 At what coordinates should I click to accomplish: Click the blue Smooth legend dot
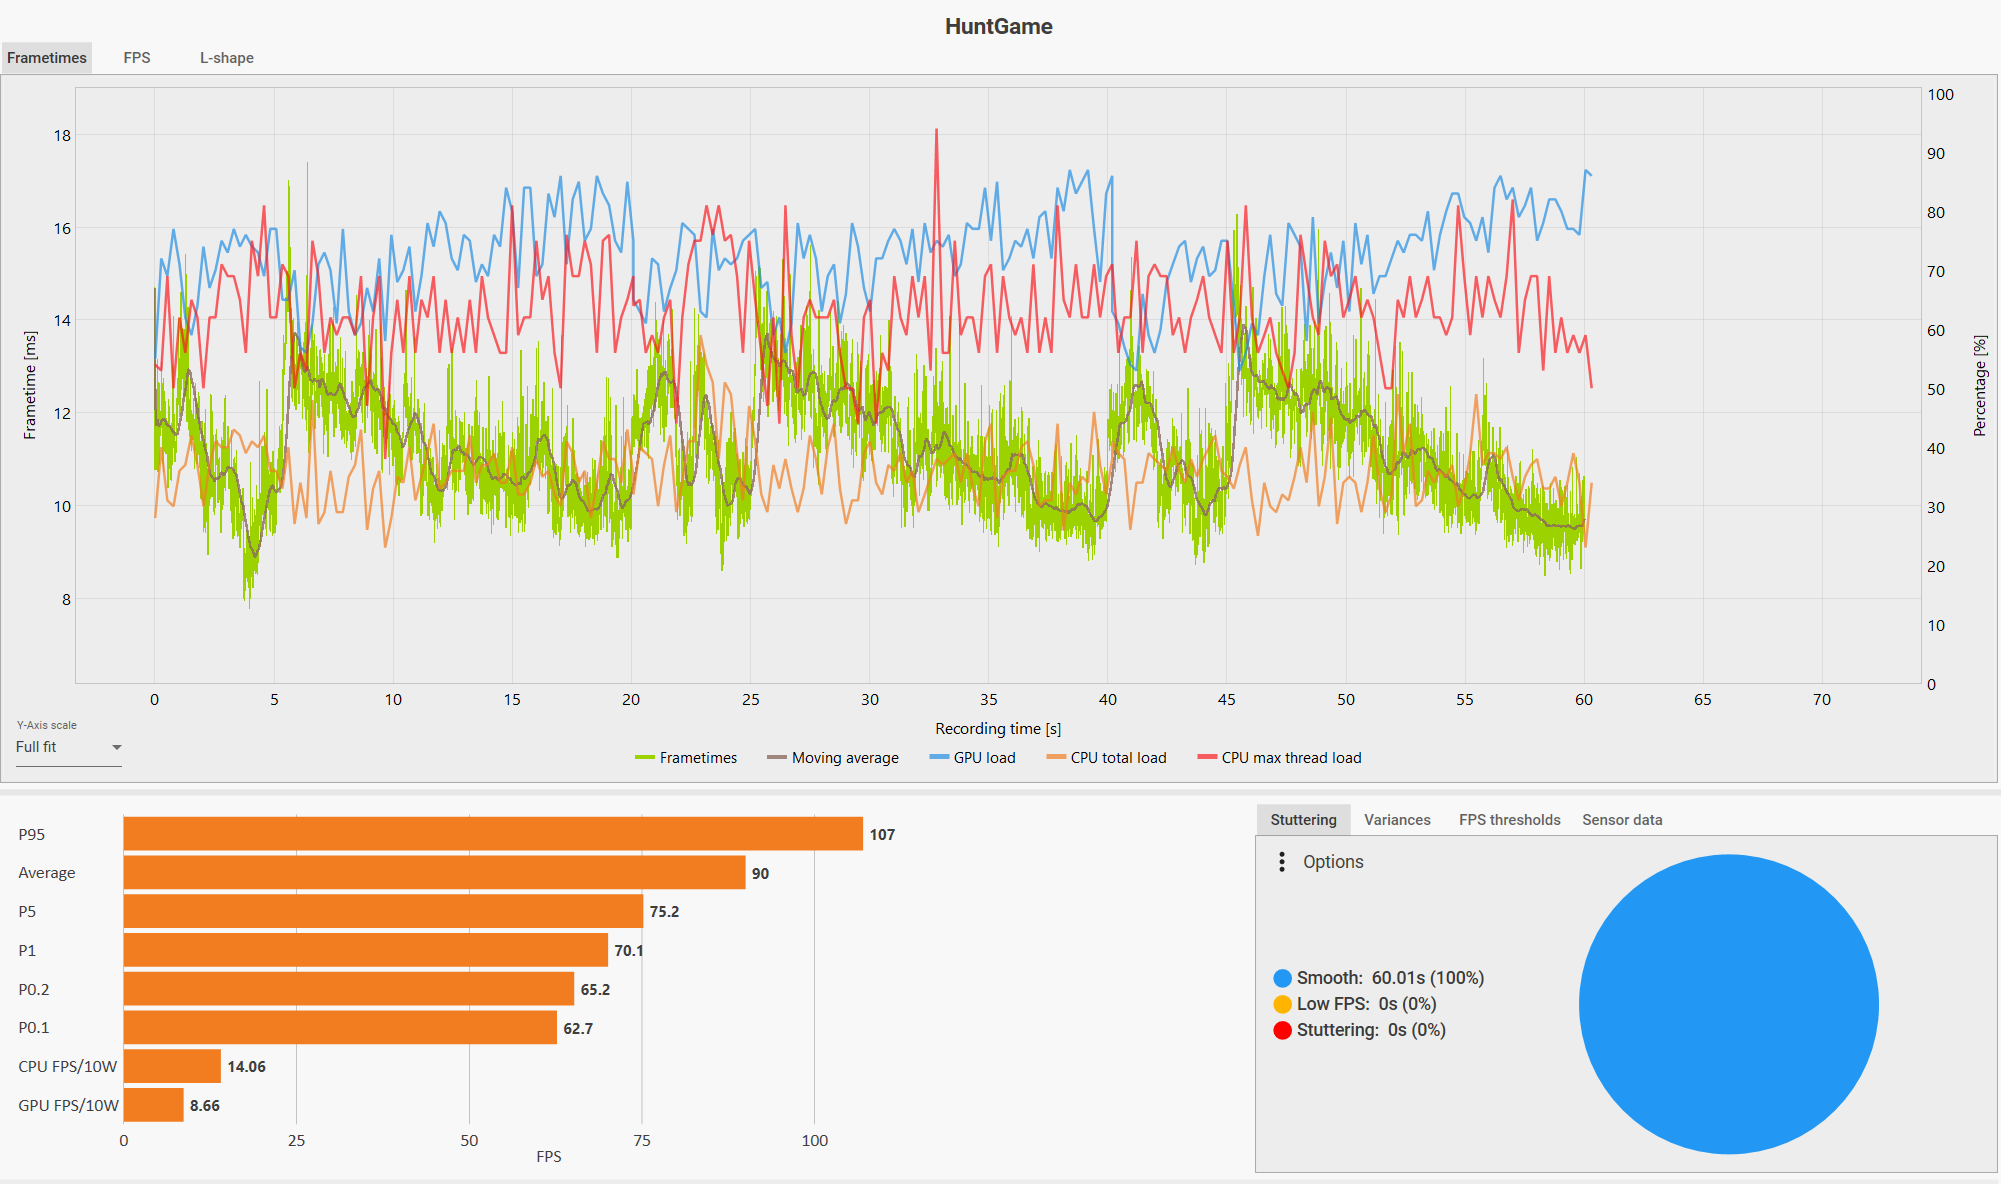(1282, 978)
